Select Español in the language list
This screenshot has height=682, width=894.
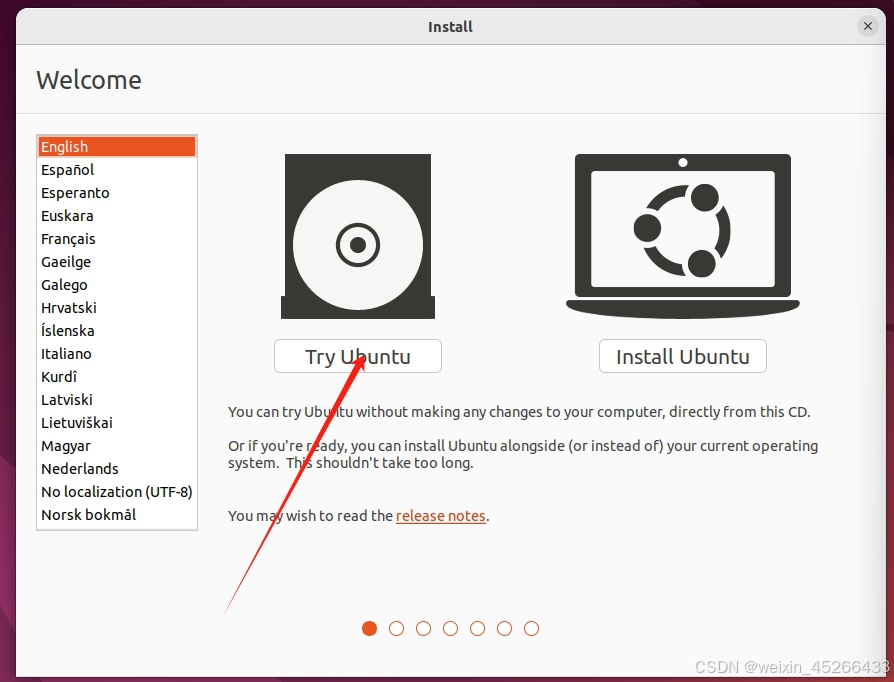pos(117,170)
